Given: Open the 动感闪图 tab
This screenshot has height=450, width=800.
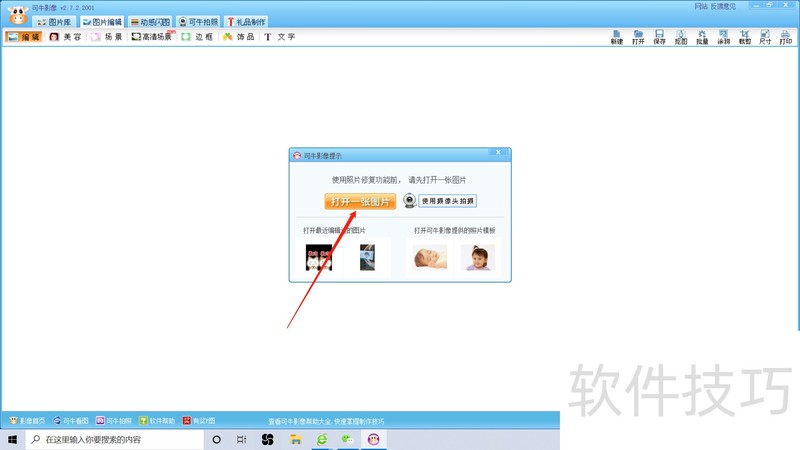Looking at the screenshot, I should click(150, 22).
